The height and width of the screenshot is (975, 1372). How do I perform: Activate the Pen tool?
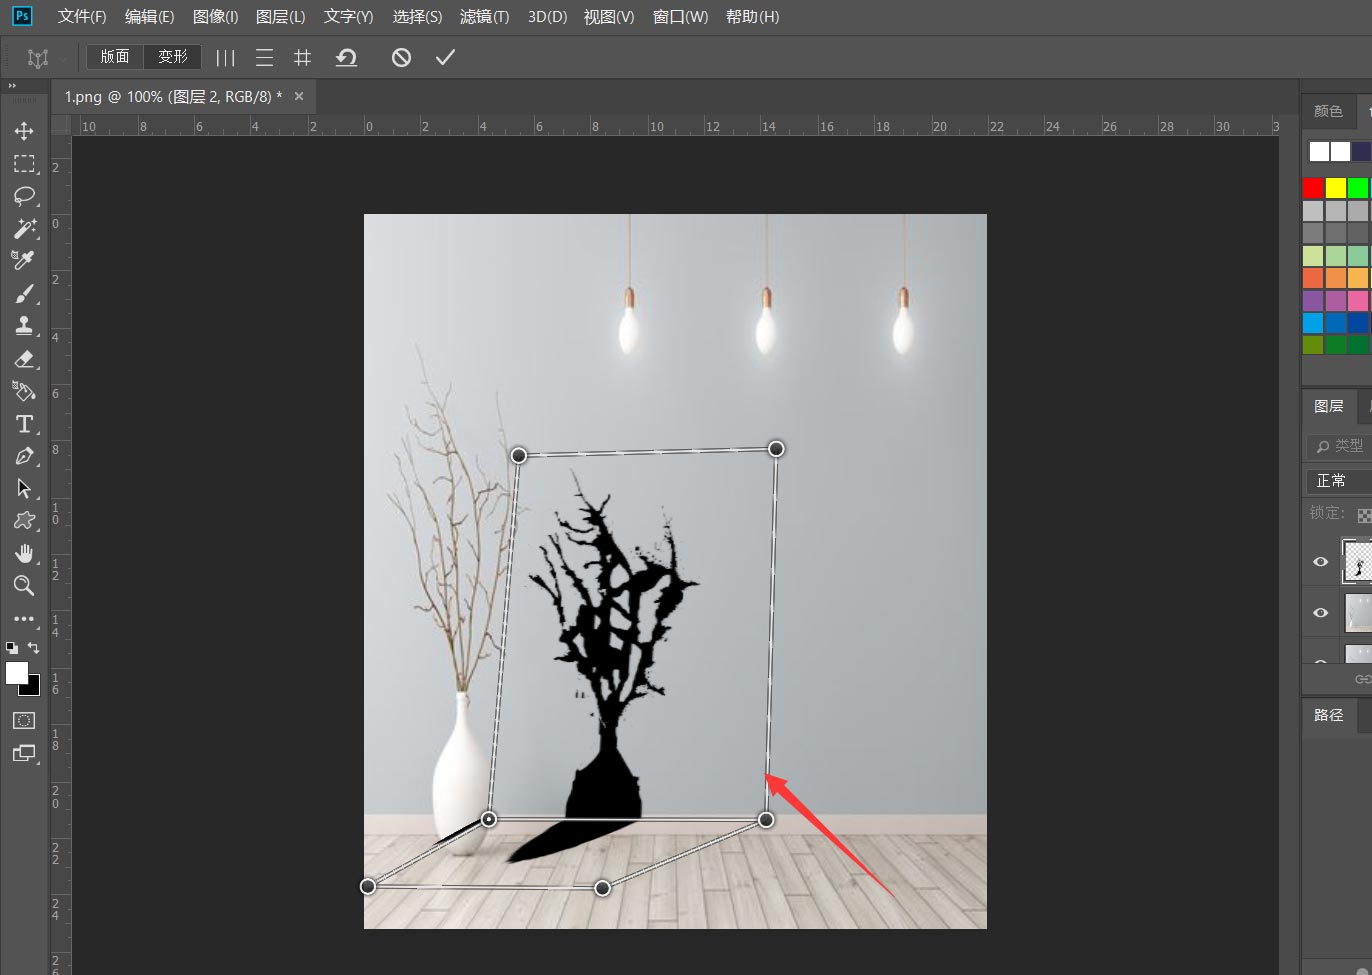click(x=24, y=456)
